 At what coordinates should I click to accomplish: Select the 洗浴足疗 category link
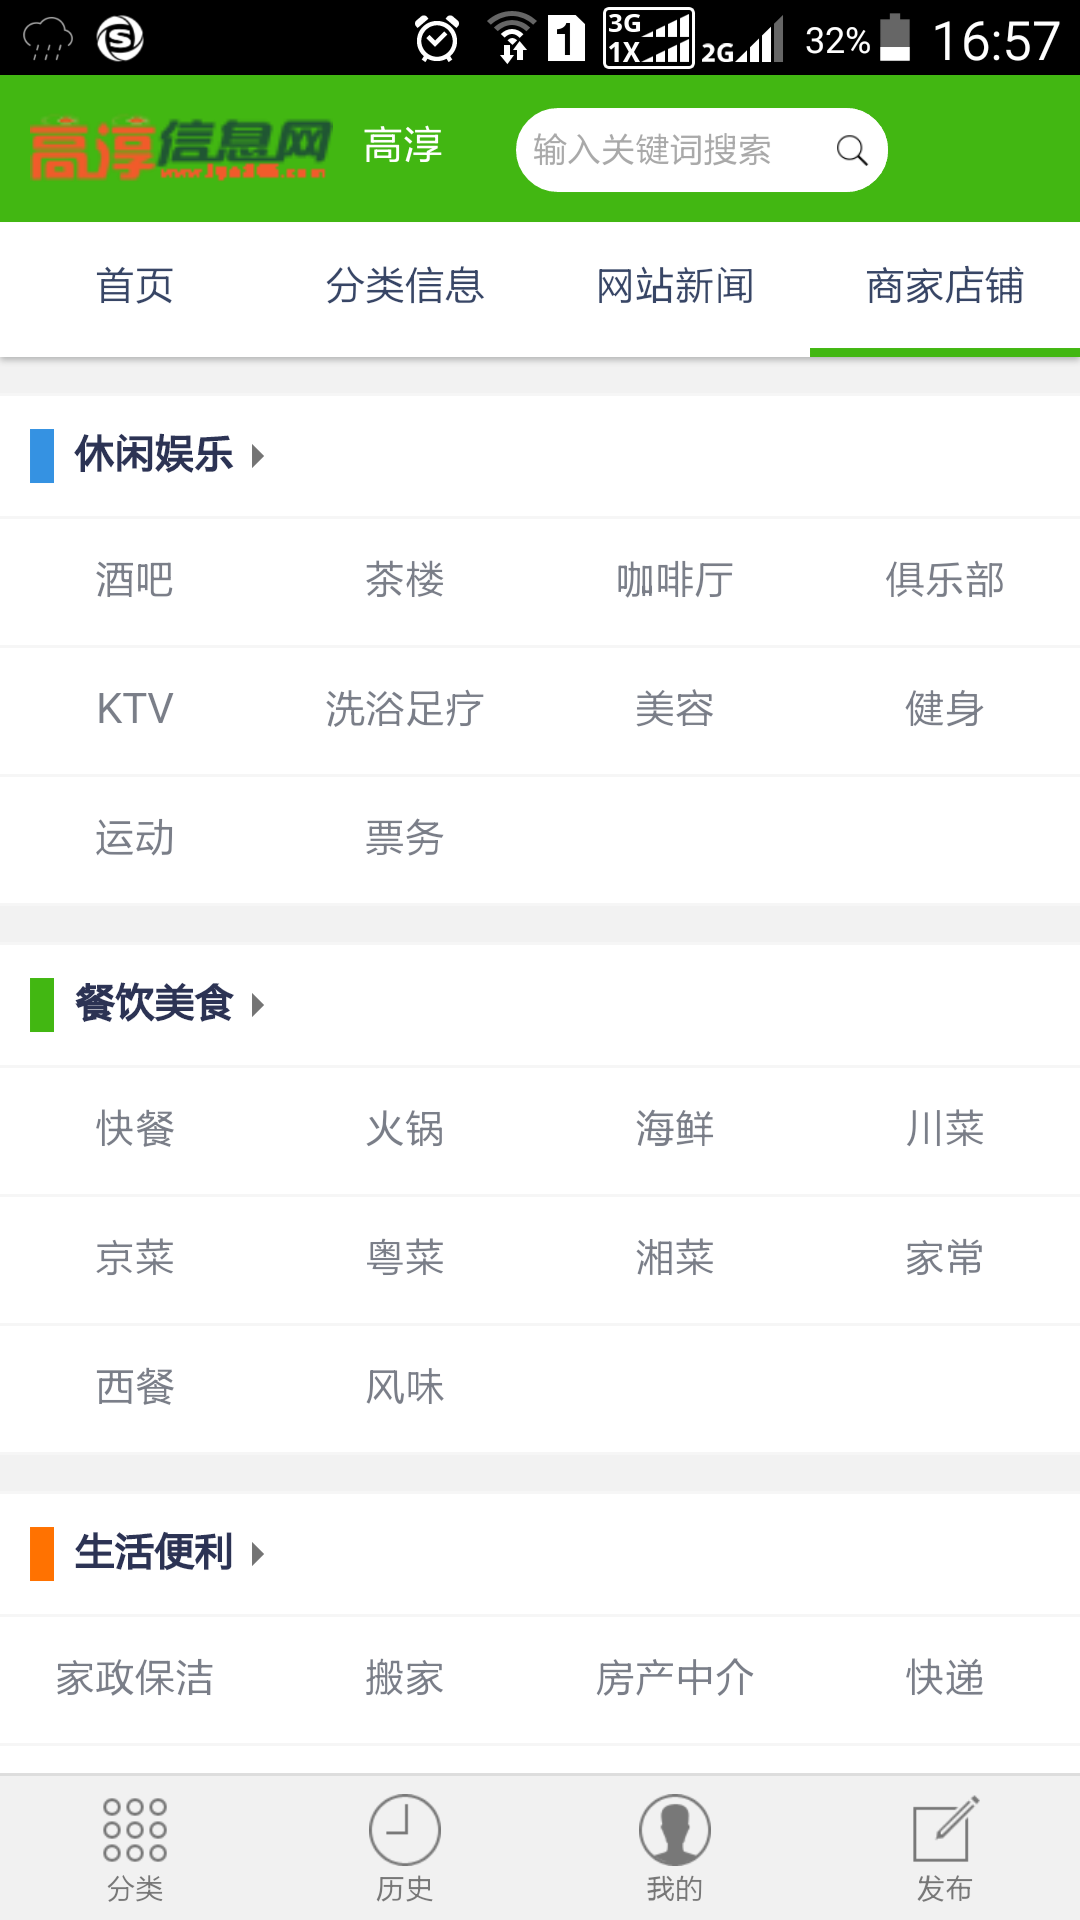click(405, 710)
